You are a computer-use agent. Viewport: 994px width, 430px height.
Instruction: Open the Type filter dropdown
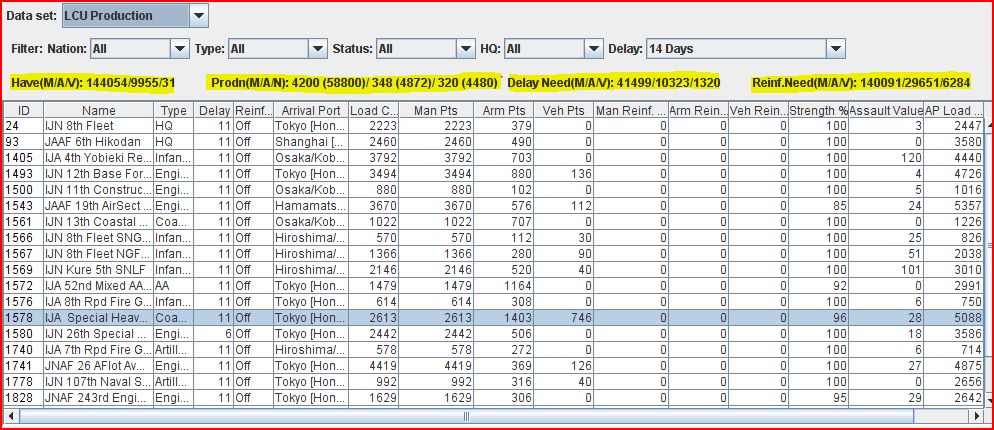(317, 48)
